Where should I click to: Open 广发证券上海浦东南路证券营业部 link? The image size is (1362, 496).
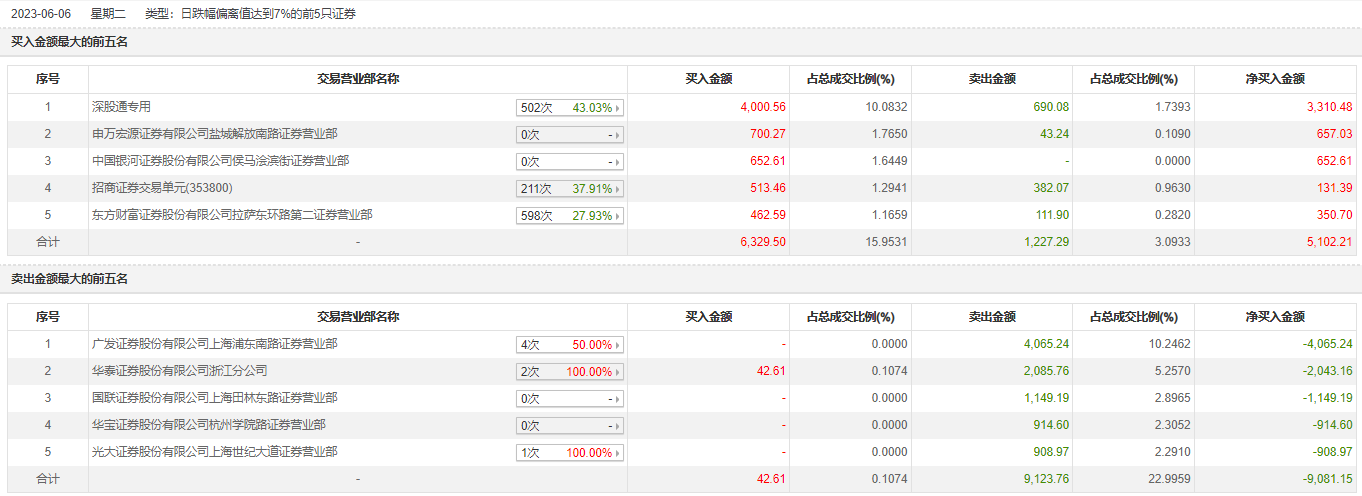point(214,344)
